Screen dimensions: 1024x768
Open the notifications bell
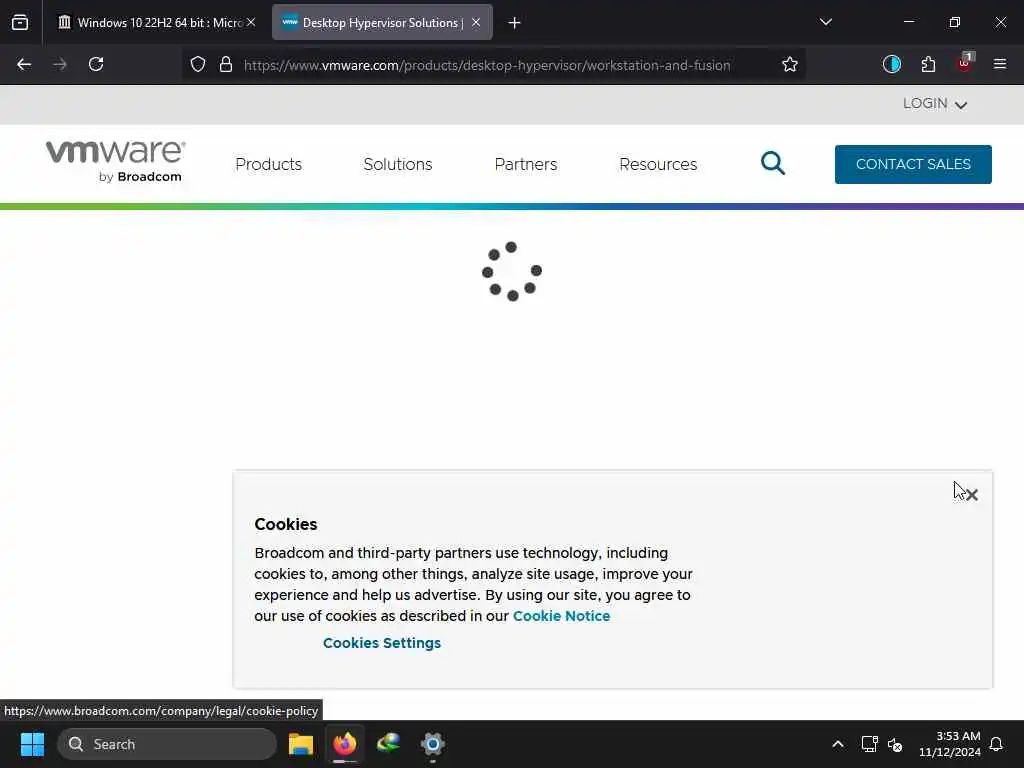click(996, 744)
